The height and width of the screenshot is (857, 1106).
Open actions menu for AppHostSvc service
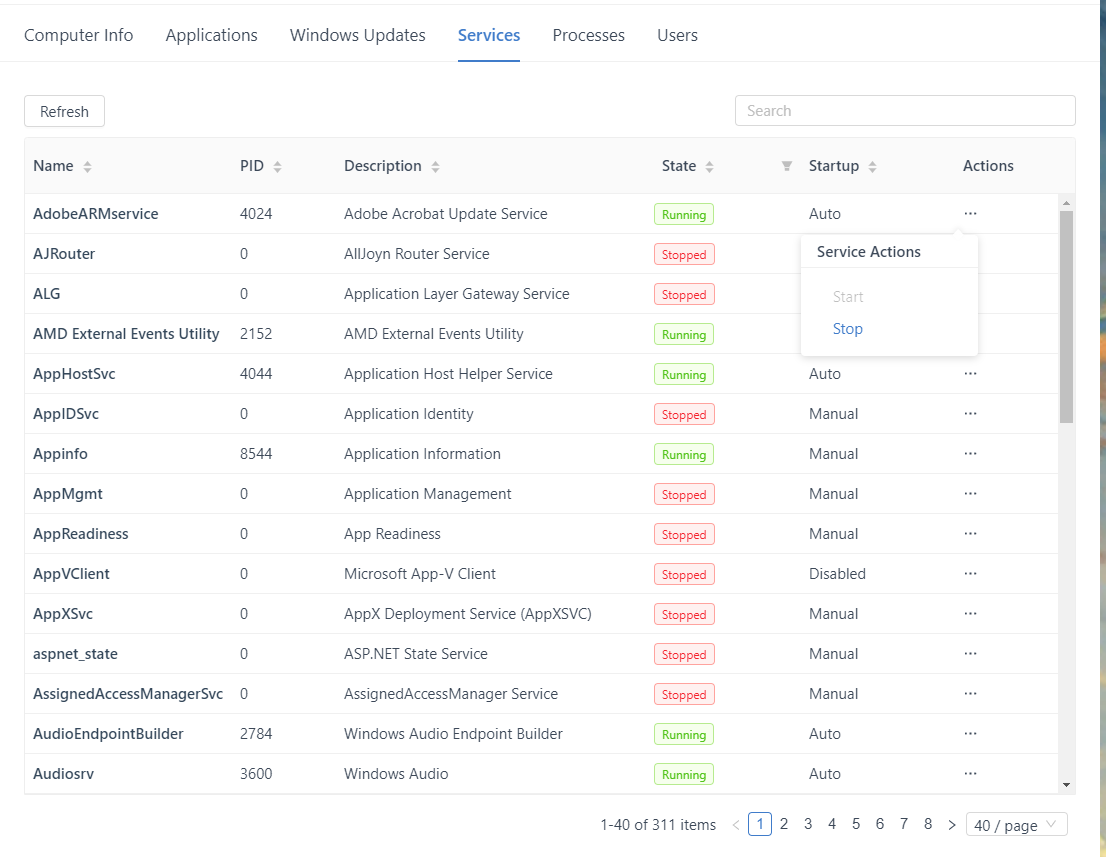click(970, 373)
